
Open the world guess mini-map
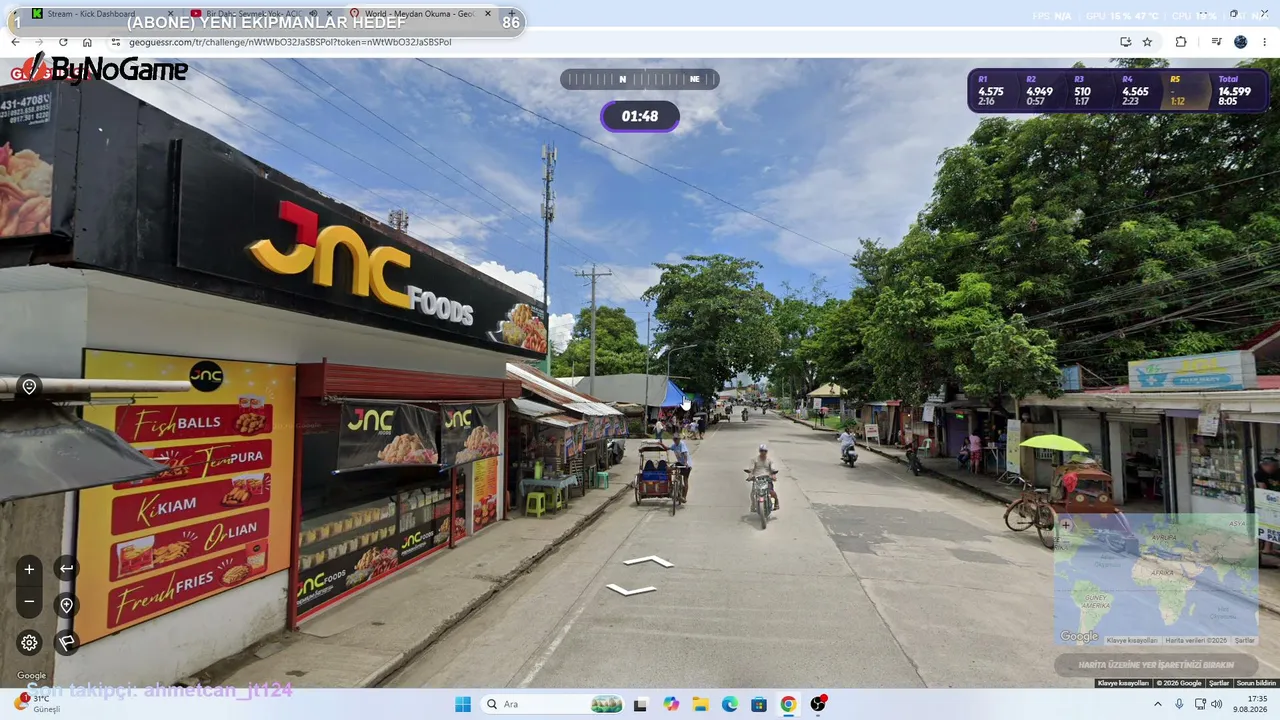(1155, 580)
